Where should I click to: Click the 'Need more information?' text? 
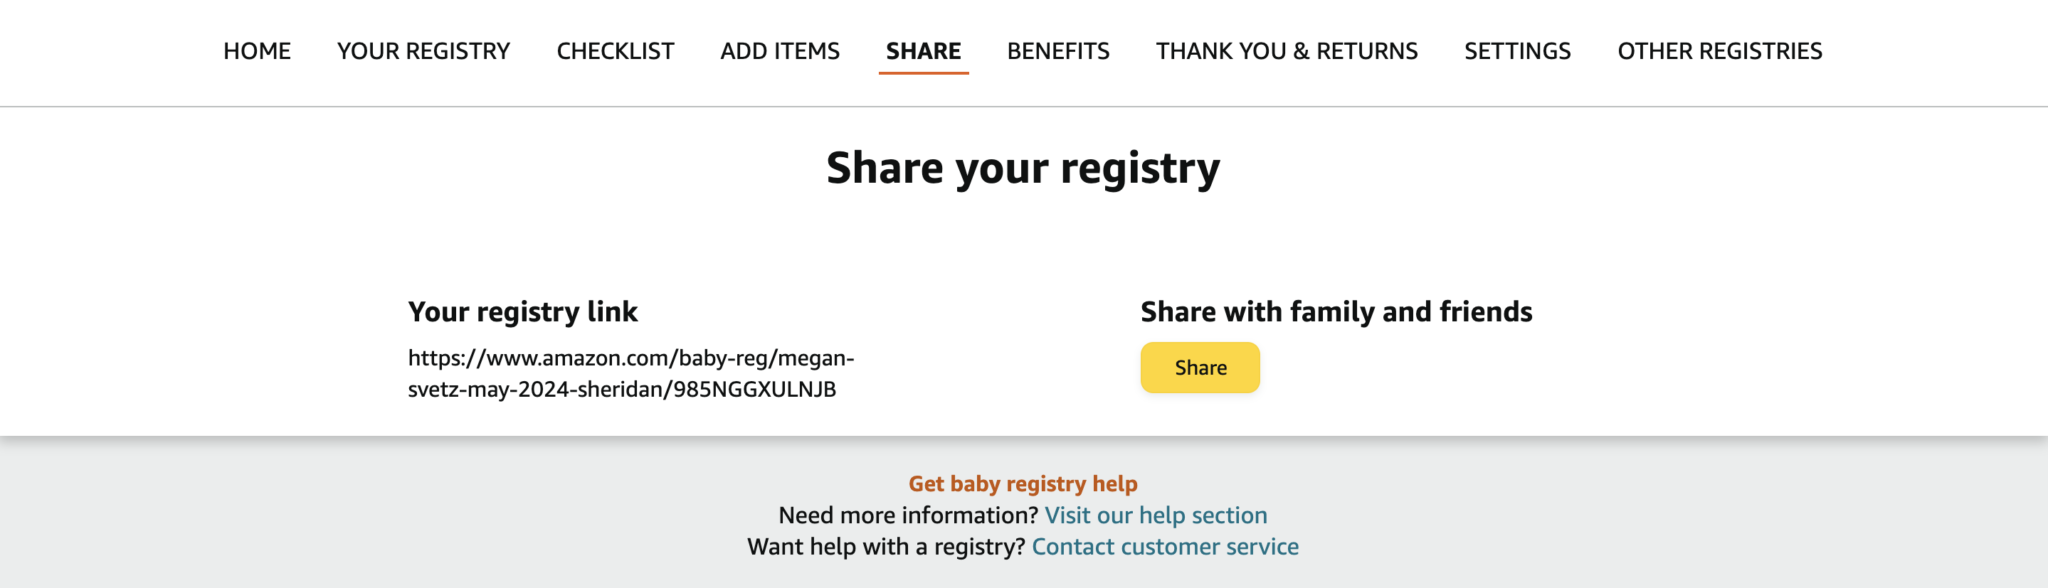(x=908, y=515)
